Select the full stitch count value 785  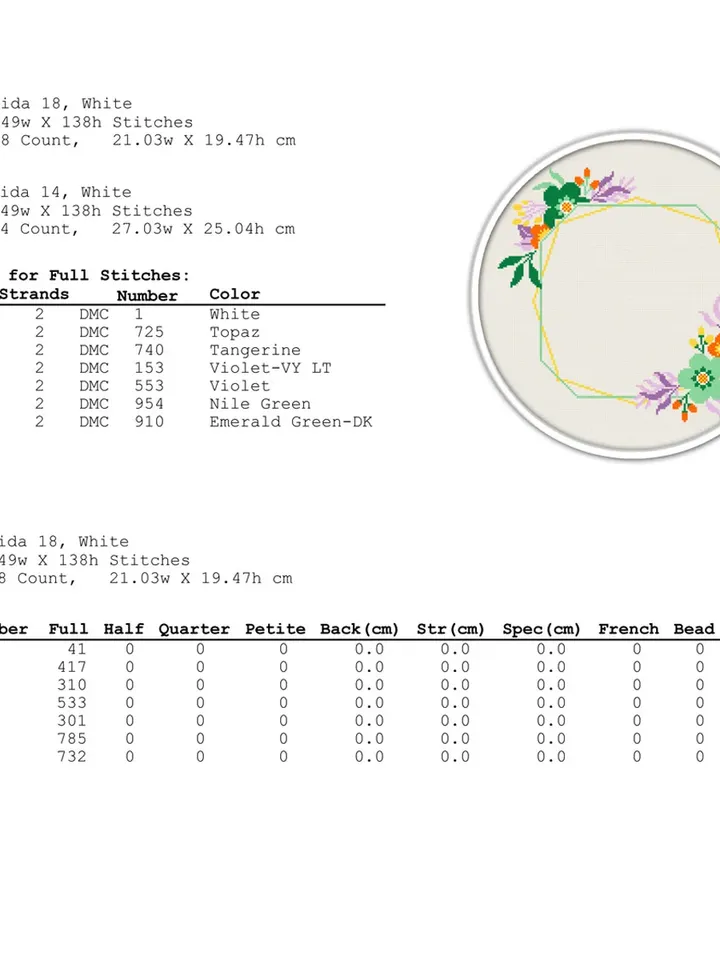72,739
